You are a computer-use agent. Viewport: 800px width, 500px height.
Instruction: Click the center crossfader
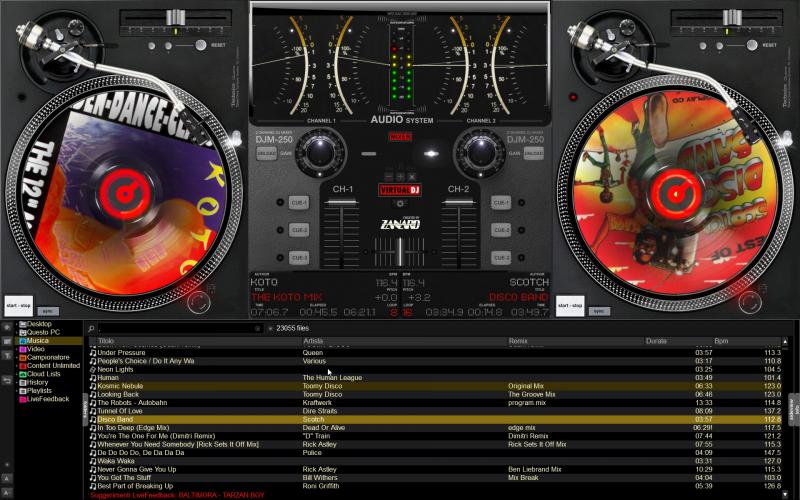coord(400,252)
